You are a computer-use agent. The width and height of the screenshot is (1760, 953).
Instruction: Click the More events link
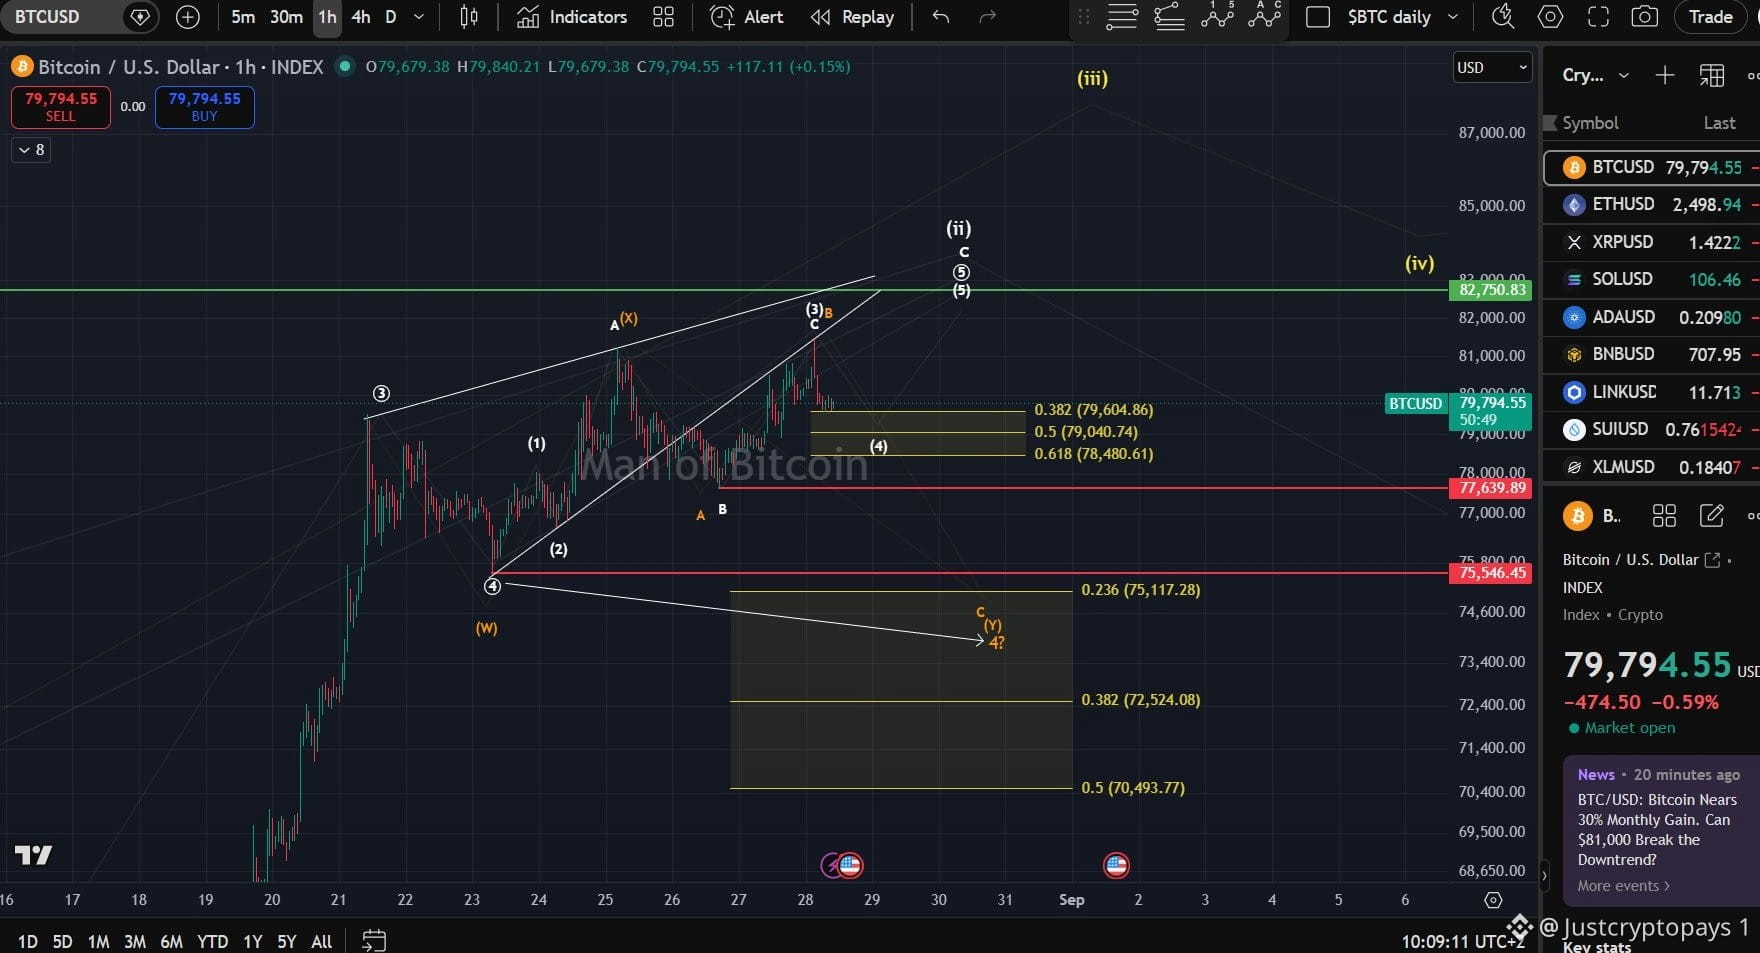click(x=1623, y=886)
